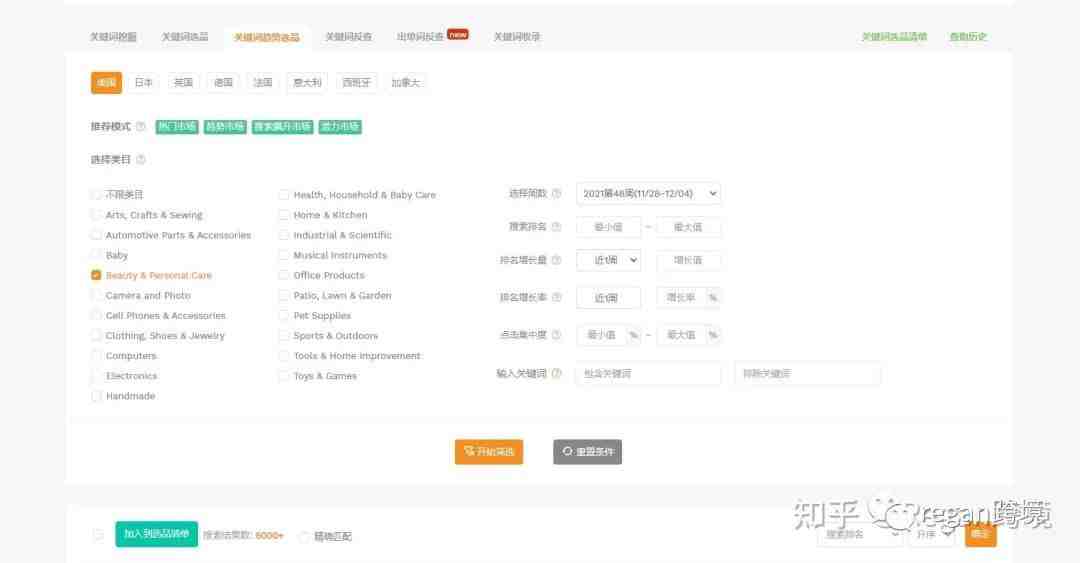This screenshot has width=1080, height=563.
Task: Check Camera and Photo category
Action: click(x=96, y=295)
